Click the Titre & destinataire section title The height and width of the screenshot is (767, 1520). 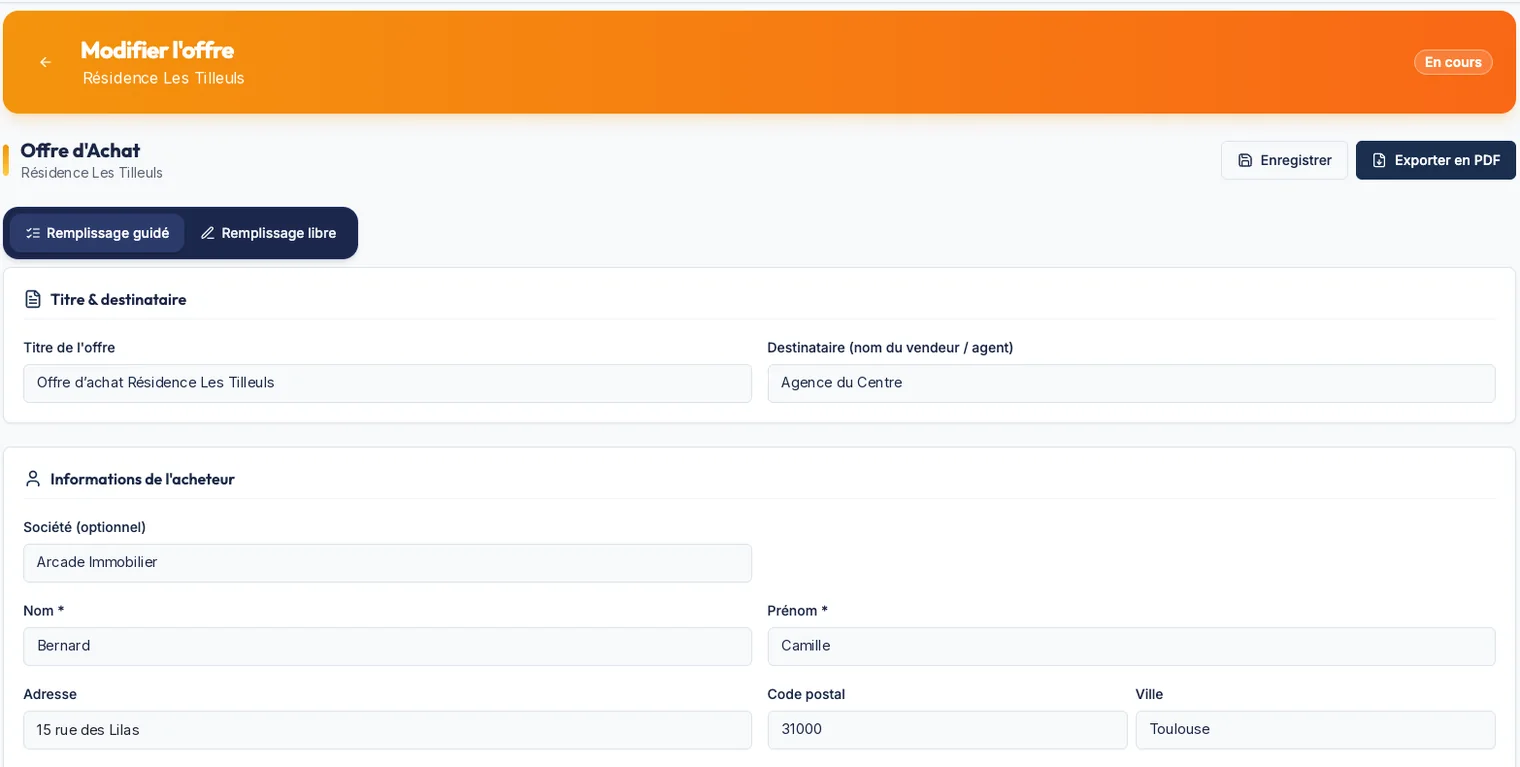click(118, 299)
